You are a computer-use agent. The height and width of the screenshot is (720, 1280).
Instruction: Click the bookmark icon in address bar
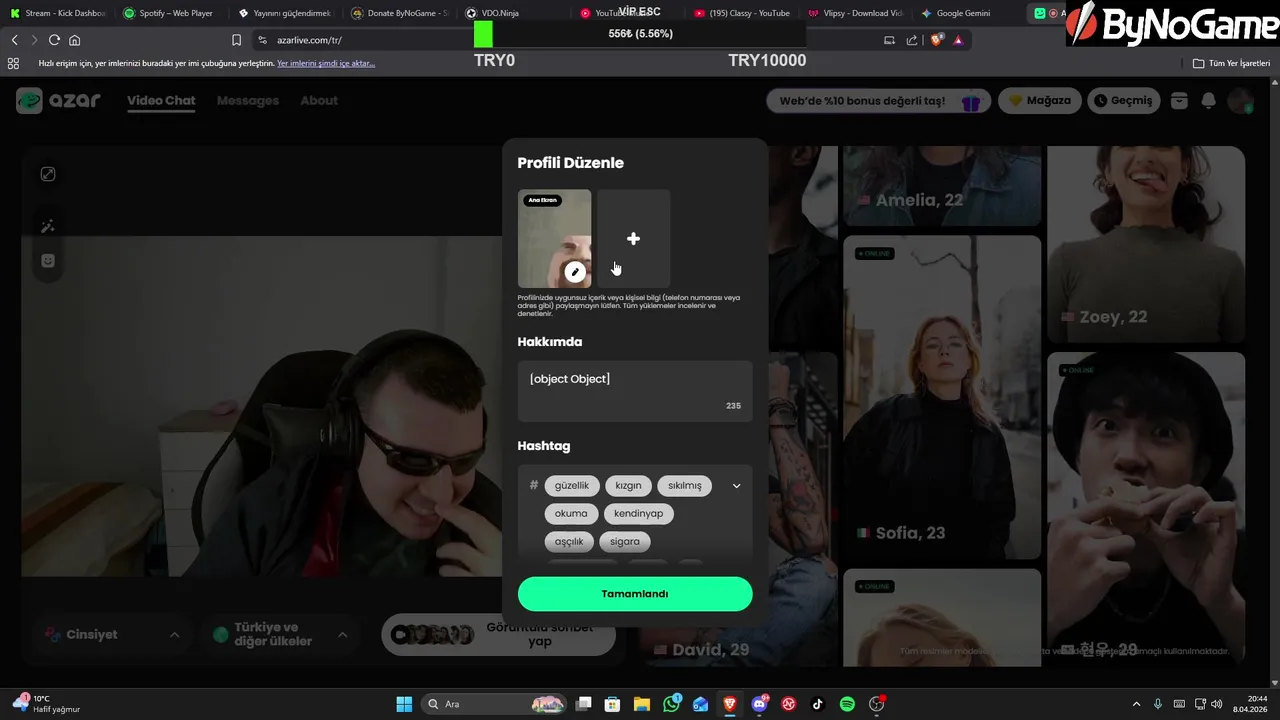tap(236, 40)
